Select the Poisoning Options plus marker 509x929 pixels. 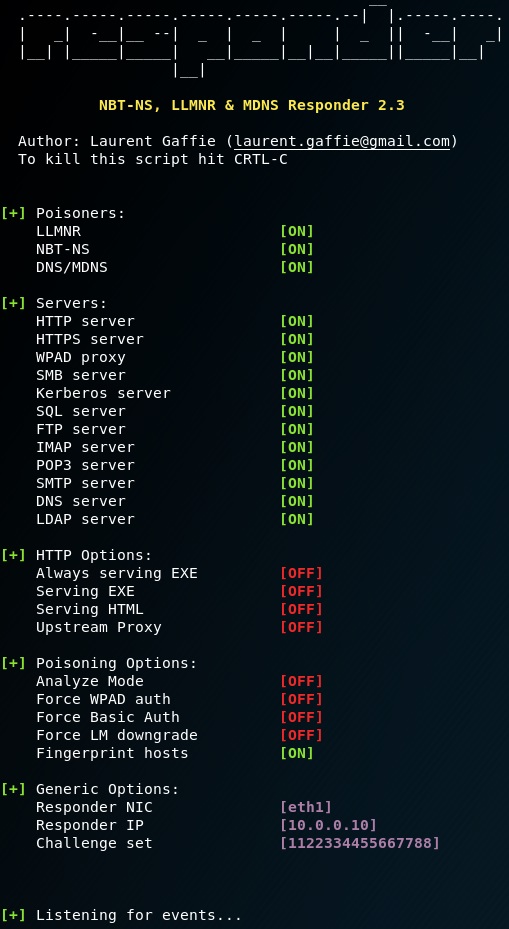(x=14, y=663)
